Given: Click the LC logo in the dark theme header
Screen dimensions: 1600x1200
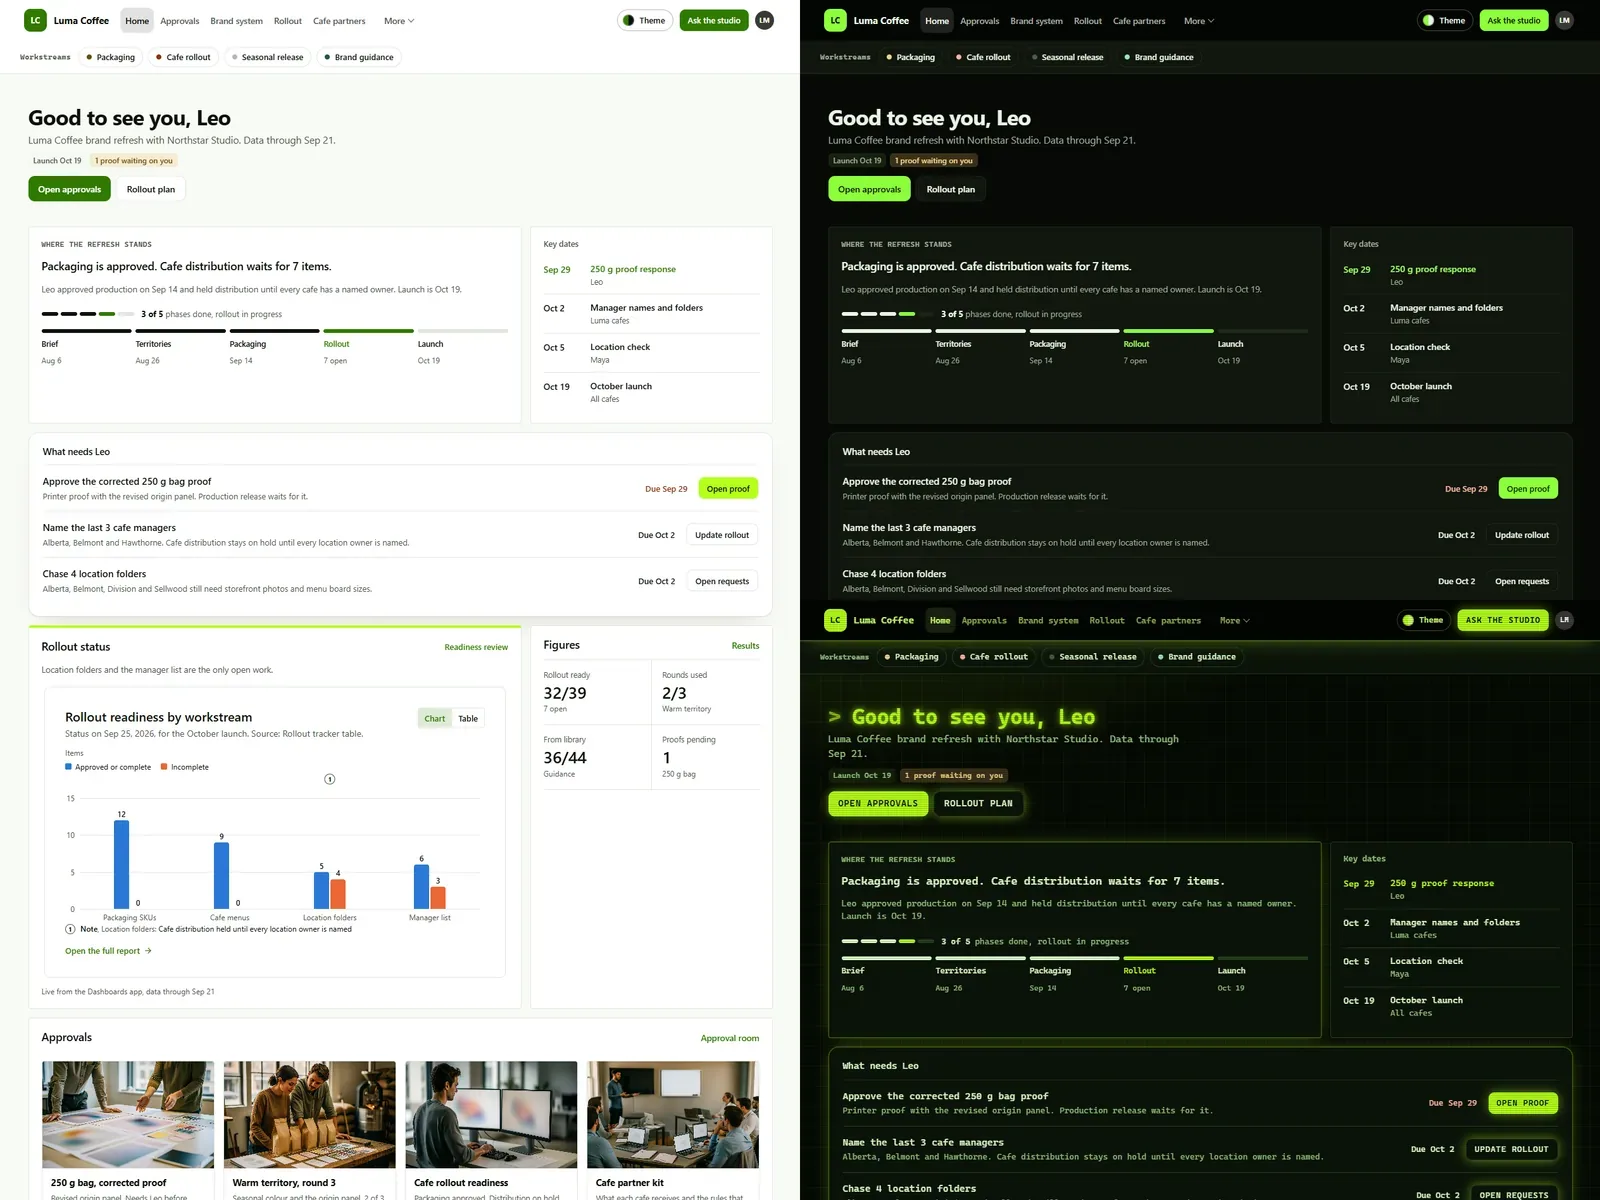Looking at the screenshot, I should [x=835, y=20].
